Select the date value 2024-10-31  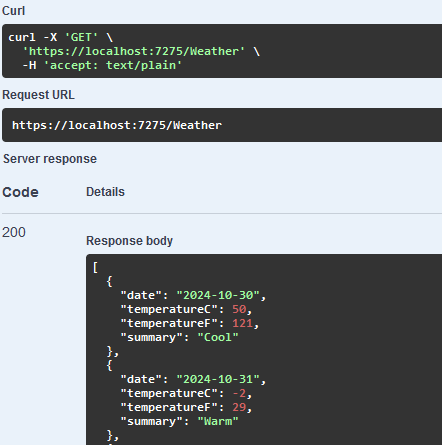coord(218,379)
